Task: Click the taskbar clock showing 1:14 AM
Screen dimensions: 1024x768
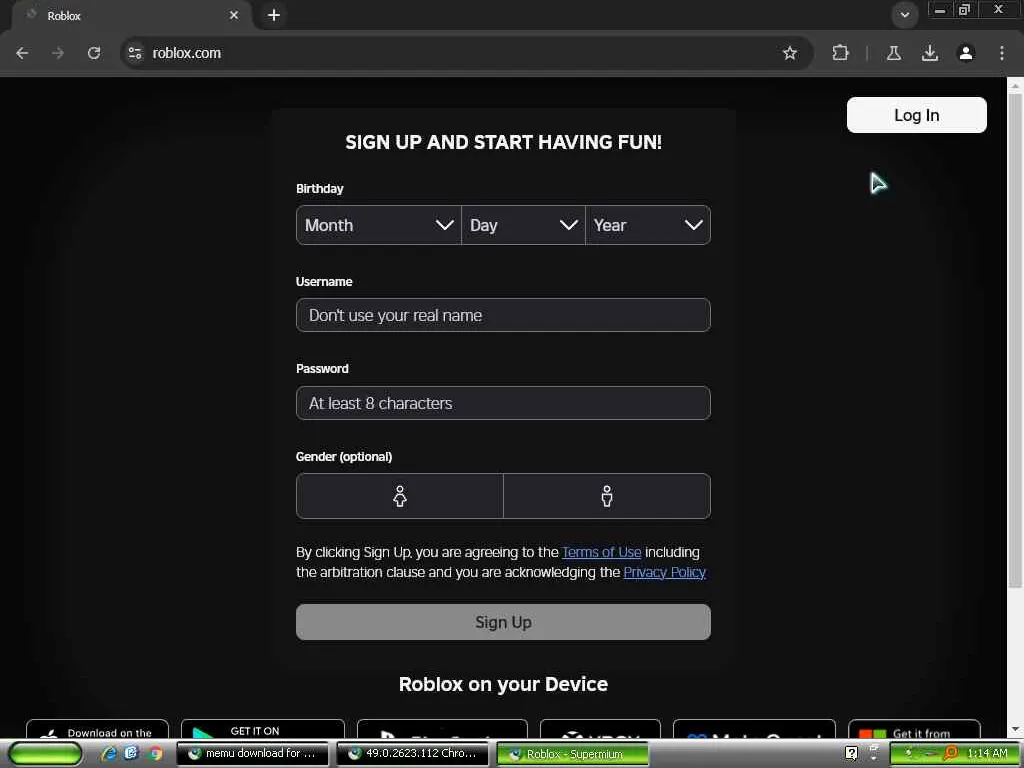Action: (x=987, y=754)
